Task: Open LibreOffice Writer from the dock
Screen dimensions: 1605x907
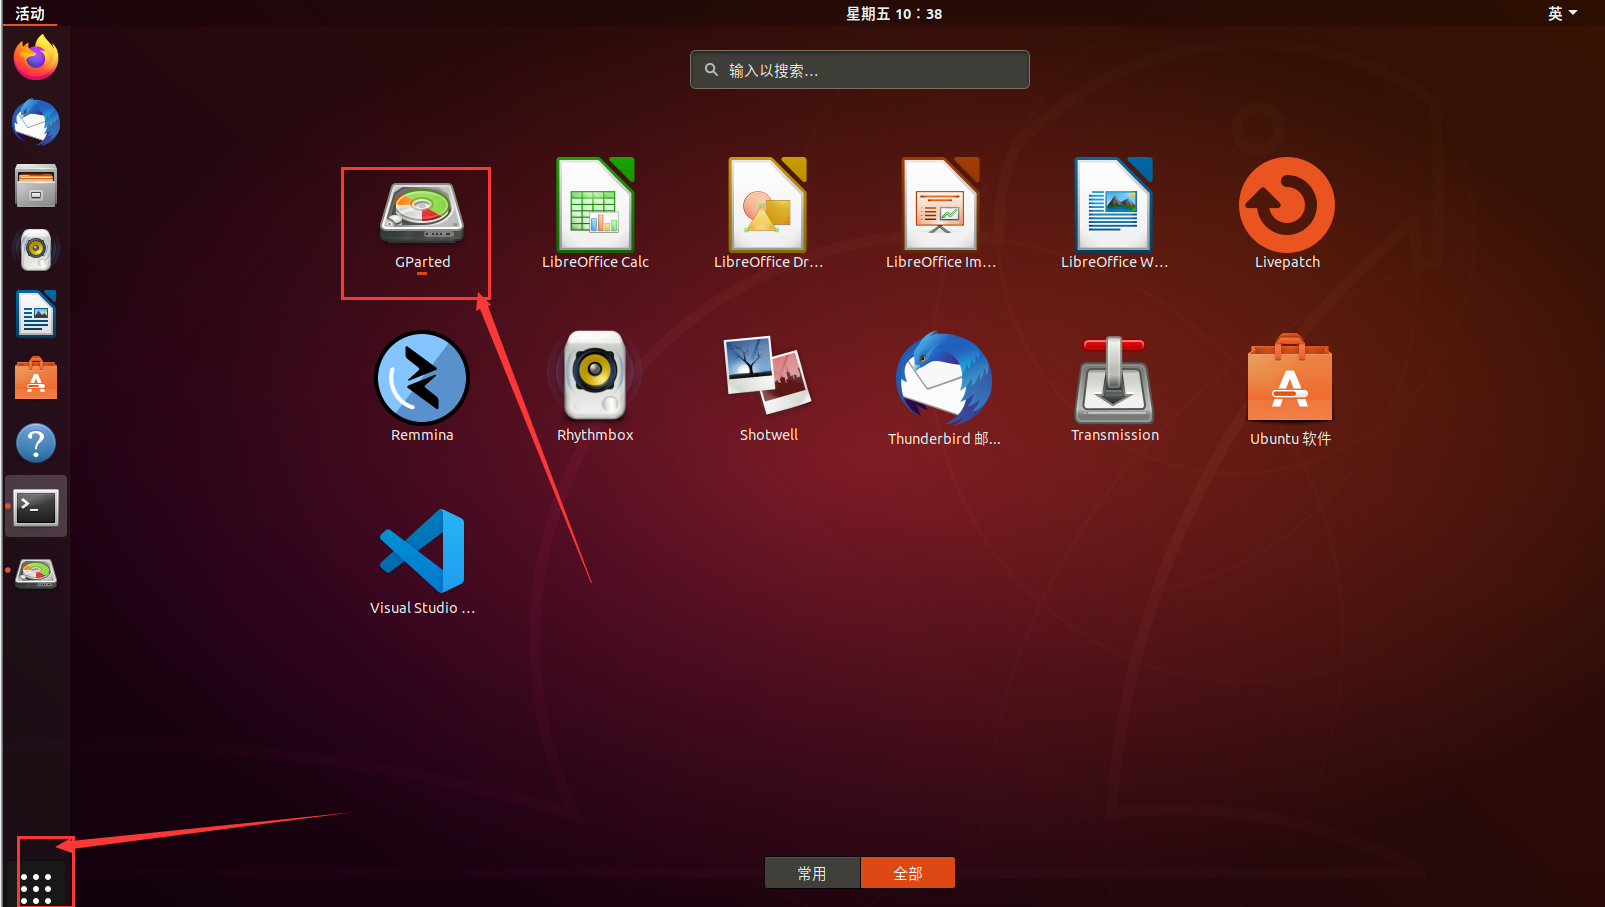Action: pyautogui.click(x=36, y=314)
